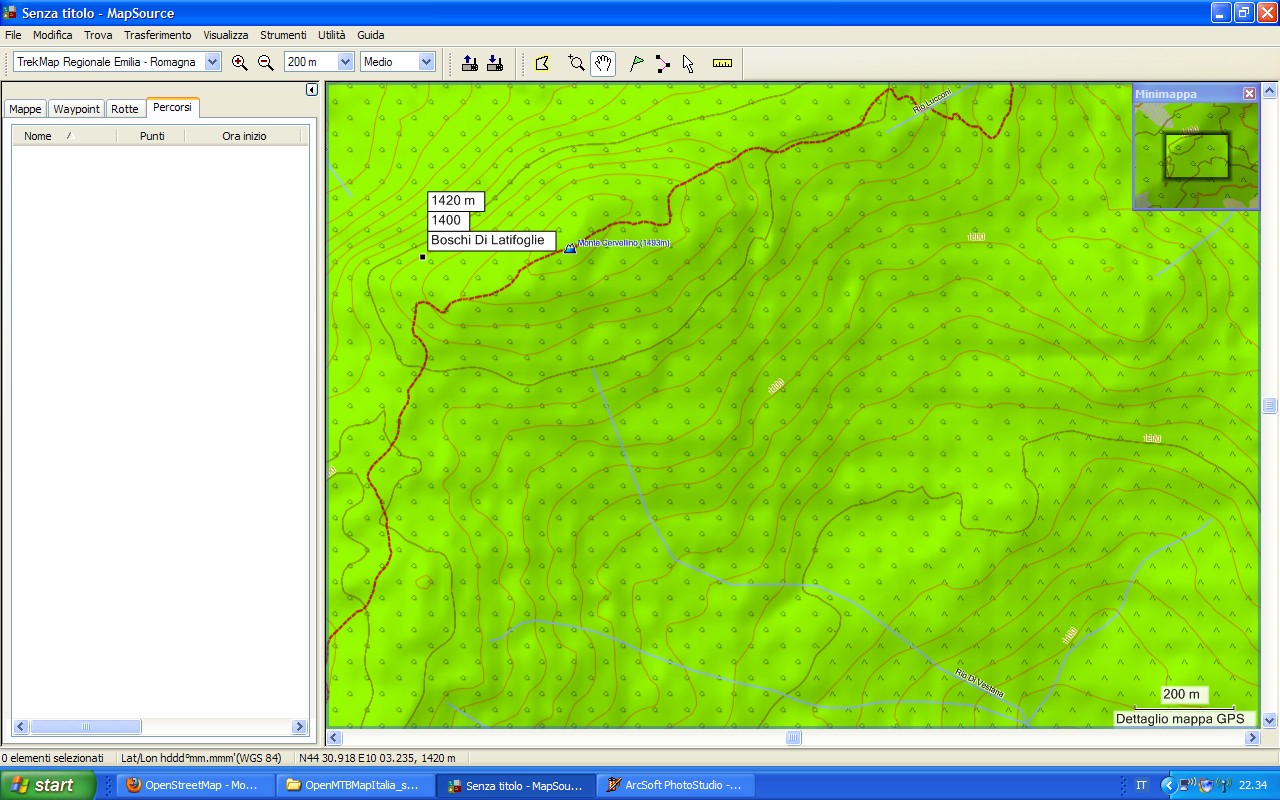Select the Percorsi tab

(x=172, y=107)
